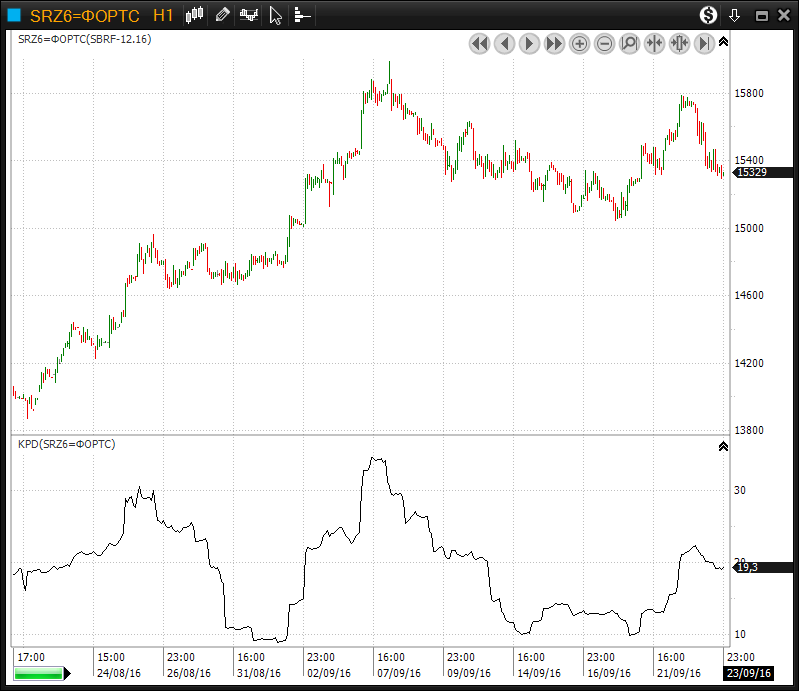
Task: Zoom in with the plus magnifier
Action: (x=579, y=44)
